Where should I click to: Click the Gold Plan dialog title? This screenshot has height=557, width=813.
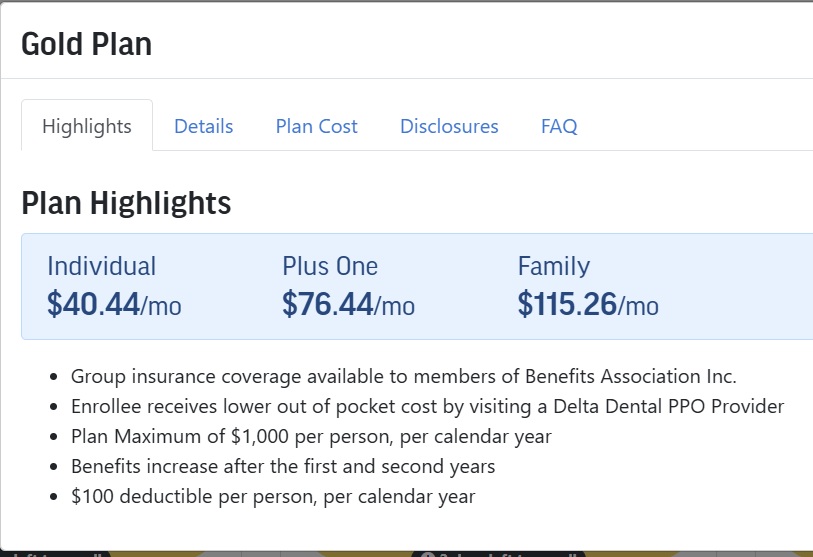pyautogui.click(x=87, y=44)
